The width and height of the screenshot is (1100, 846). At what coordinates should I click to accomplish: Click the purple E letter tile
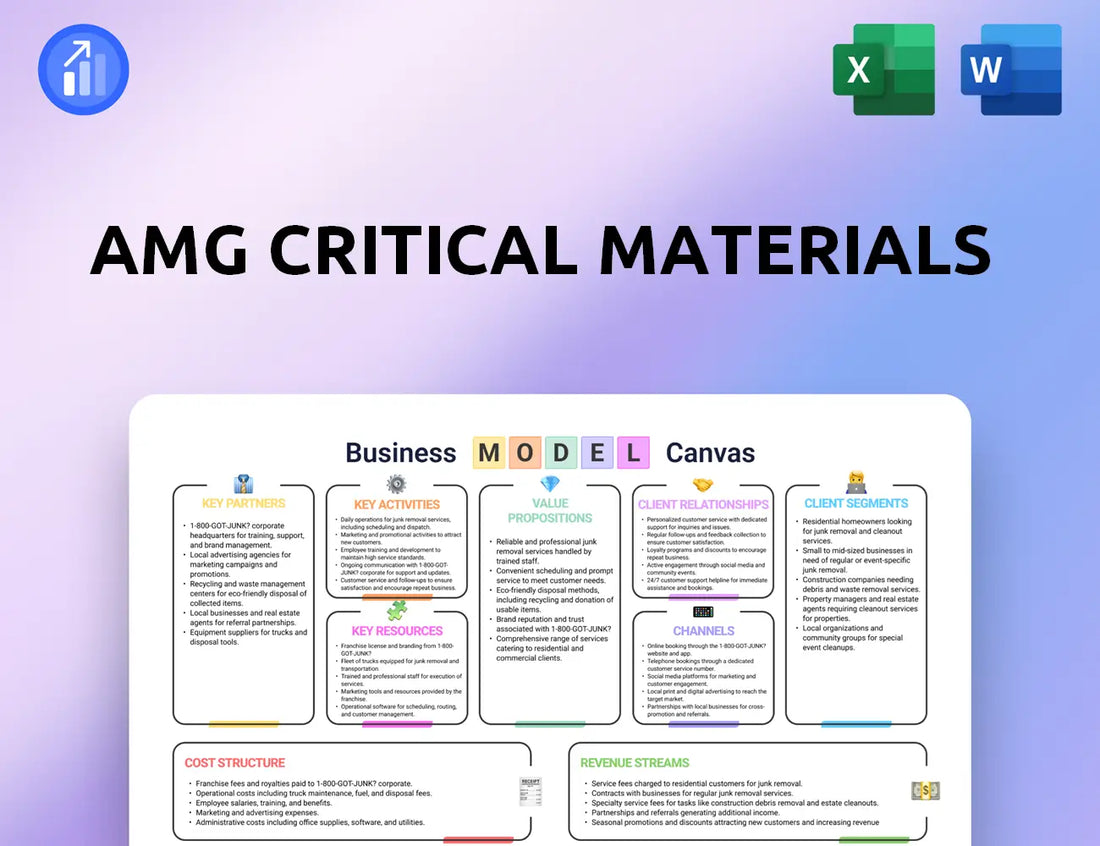tap(597, 452)
